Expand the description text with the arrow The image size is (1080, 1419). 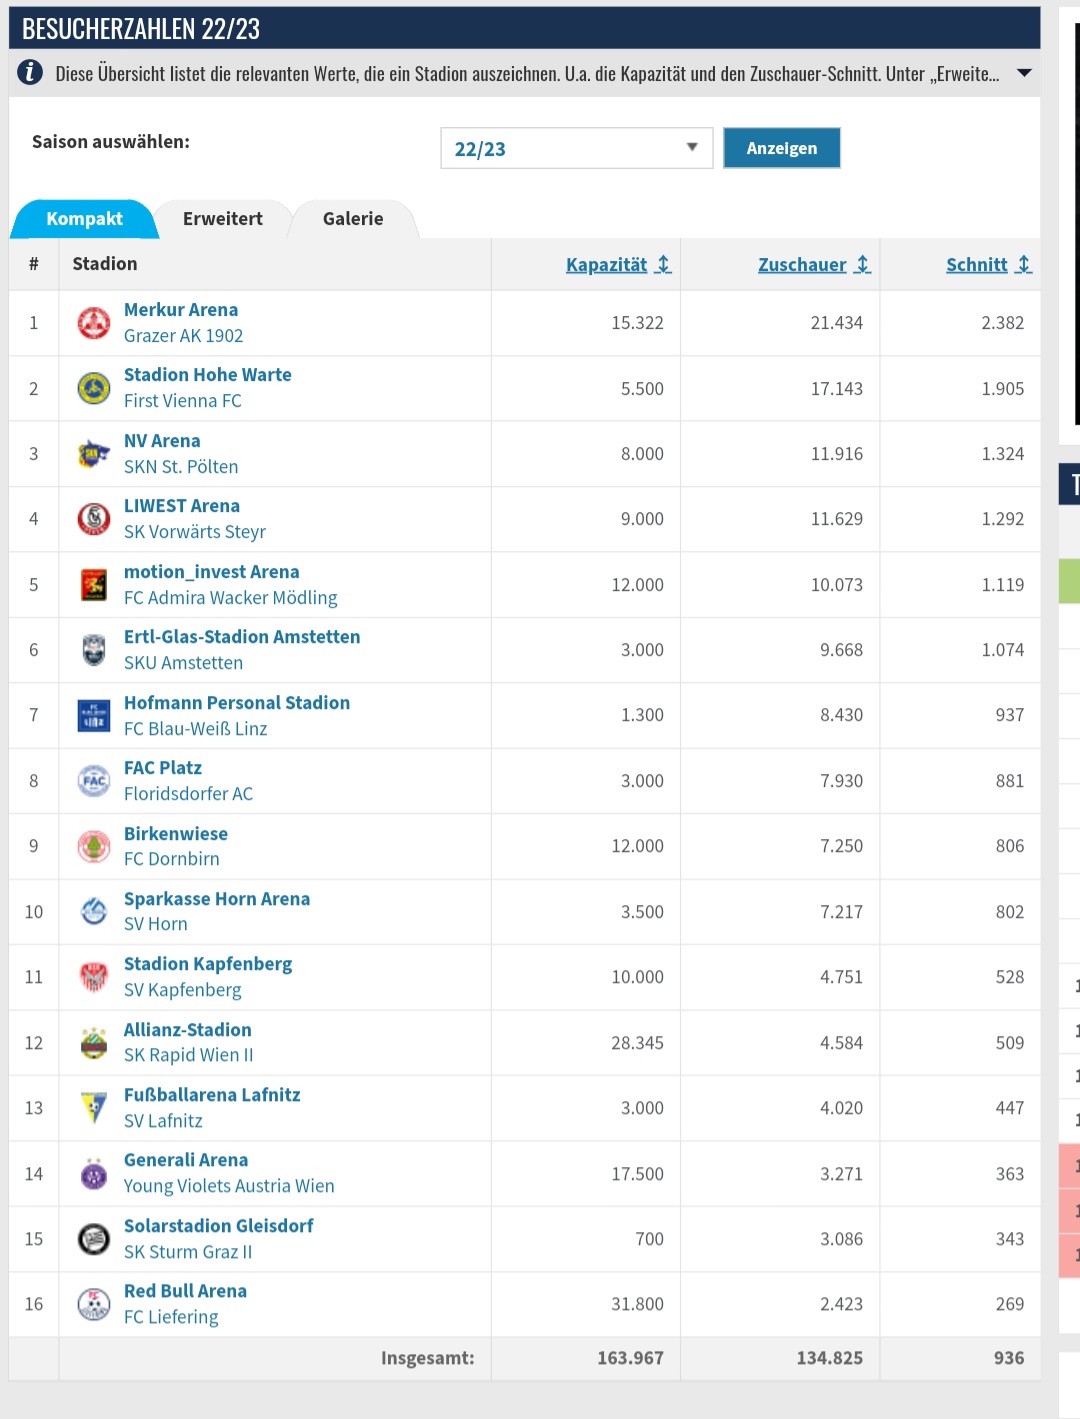click(x=1024, y=73)
